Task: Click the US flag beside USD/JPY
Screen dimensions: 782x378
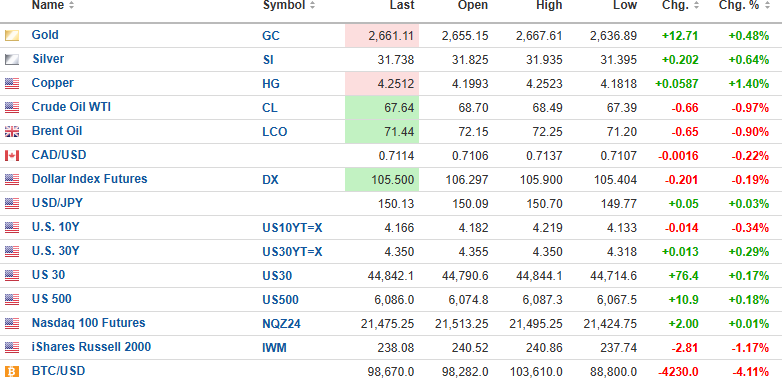Action: pyautogui.click(x=12, y=203)
